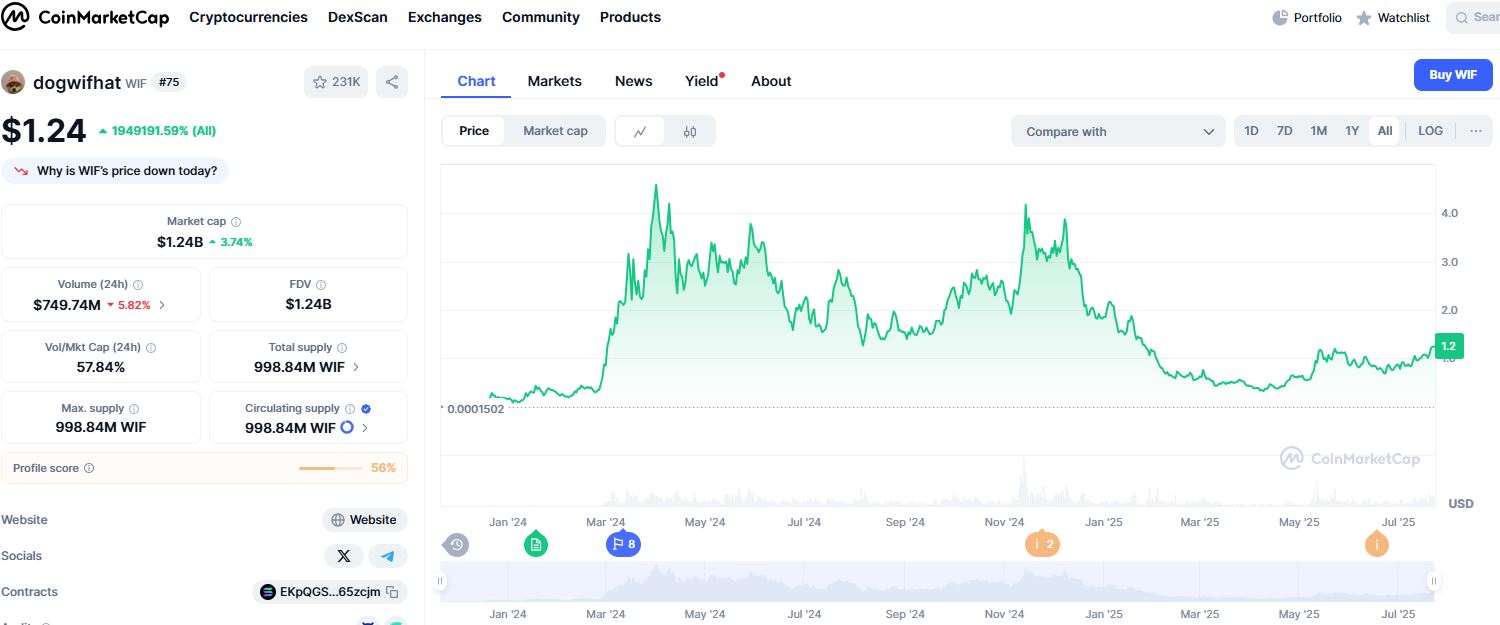Click the right handle of range slider
Screen dimensions: 1500x625
1433,581
